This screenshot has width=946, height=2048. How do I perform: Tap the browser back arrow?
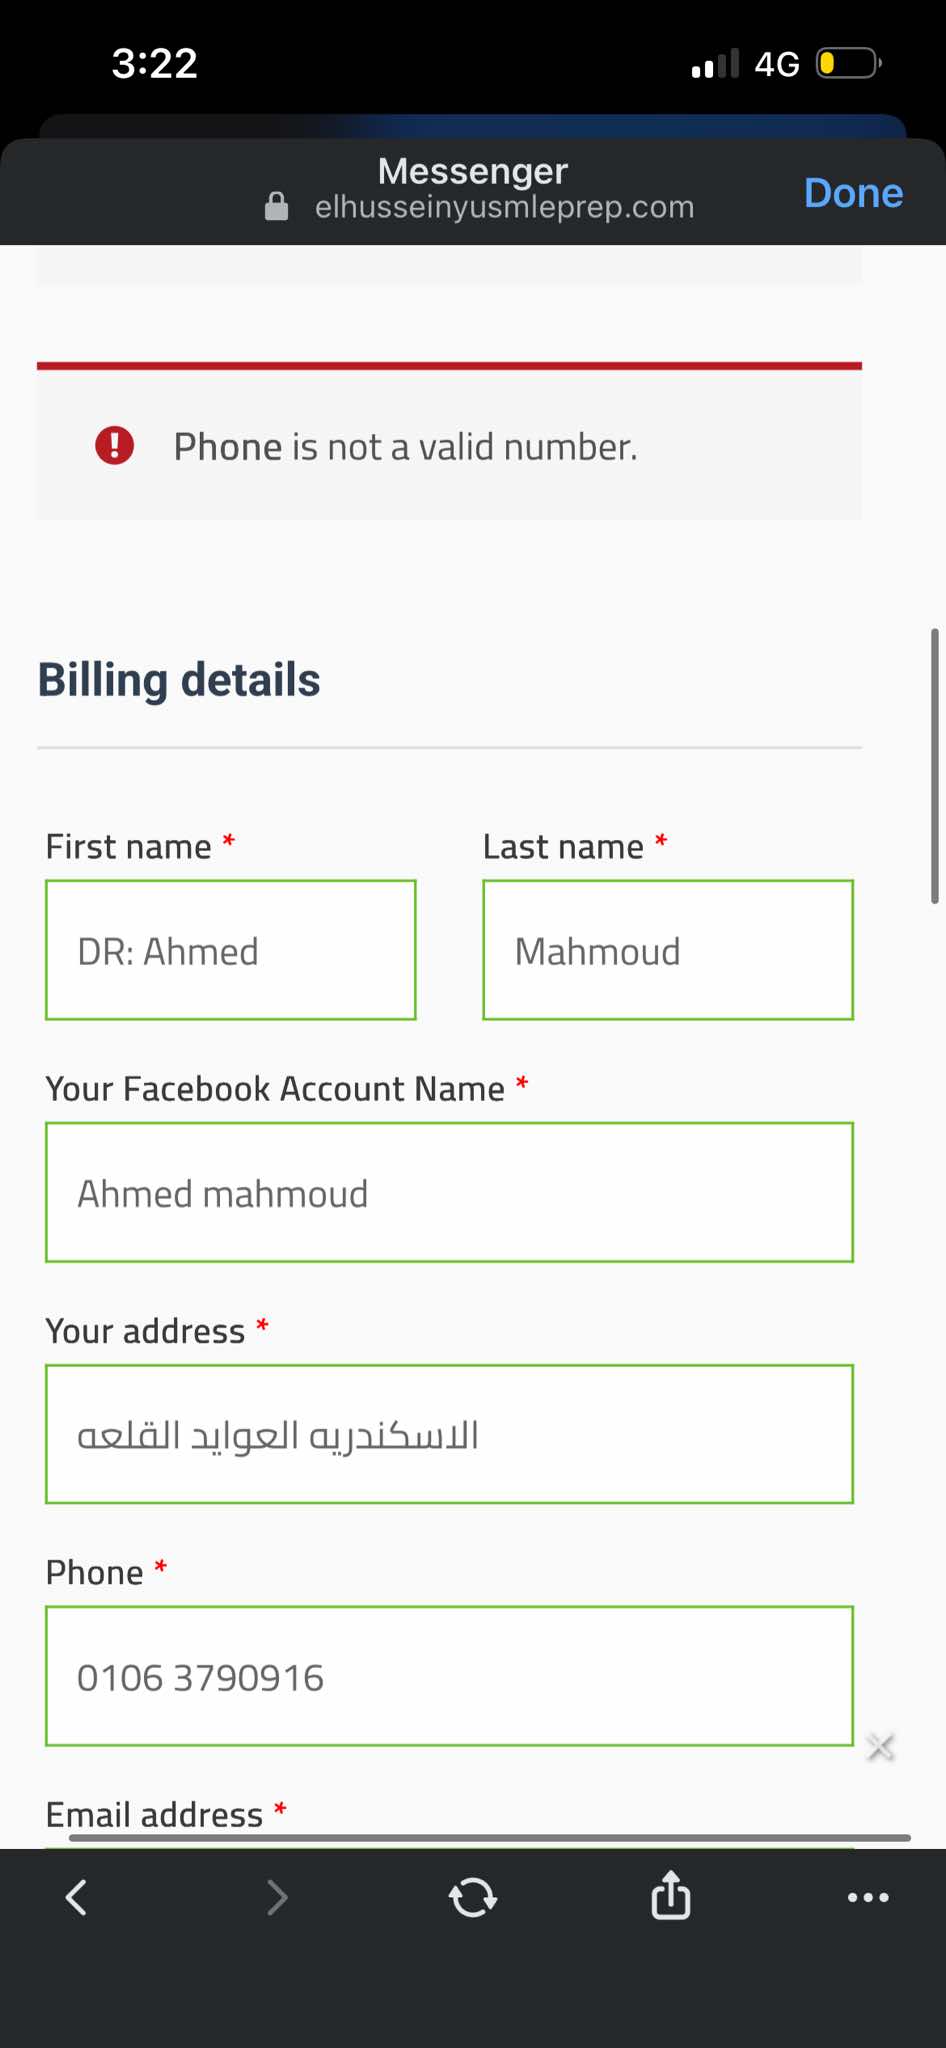point(76,1897)
